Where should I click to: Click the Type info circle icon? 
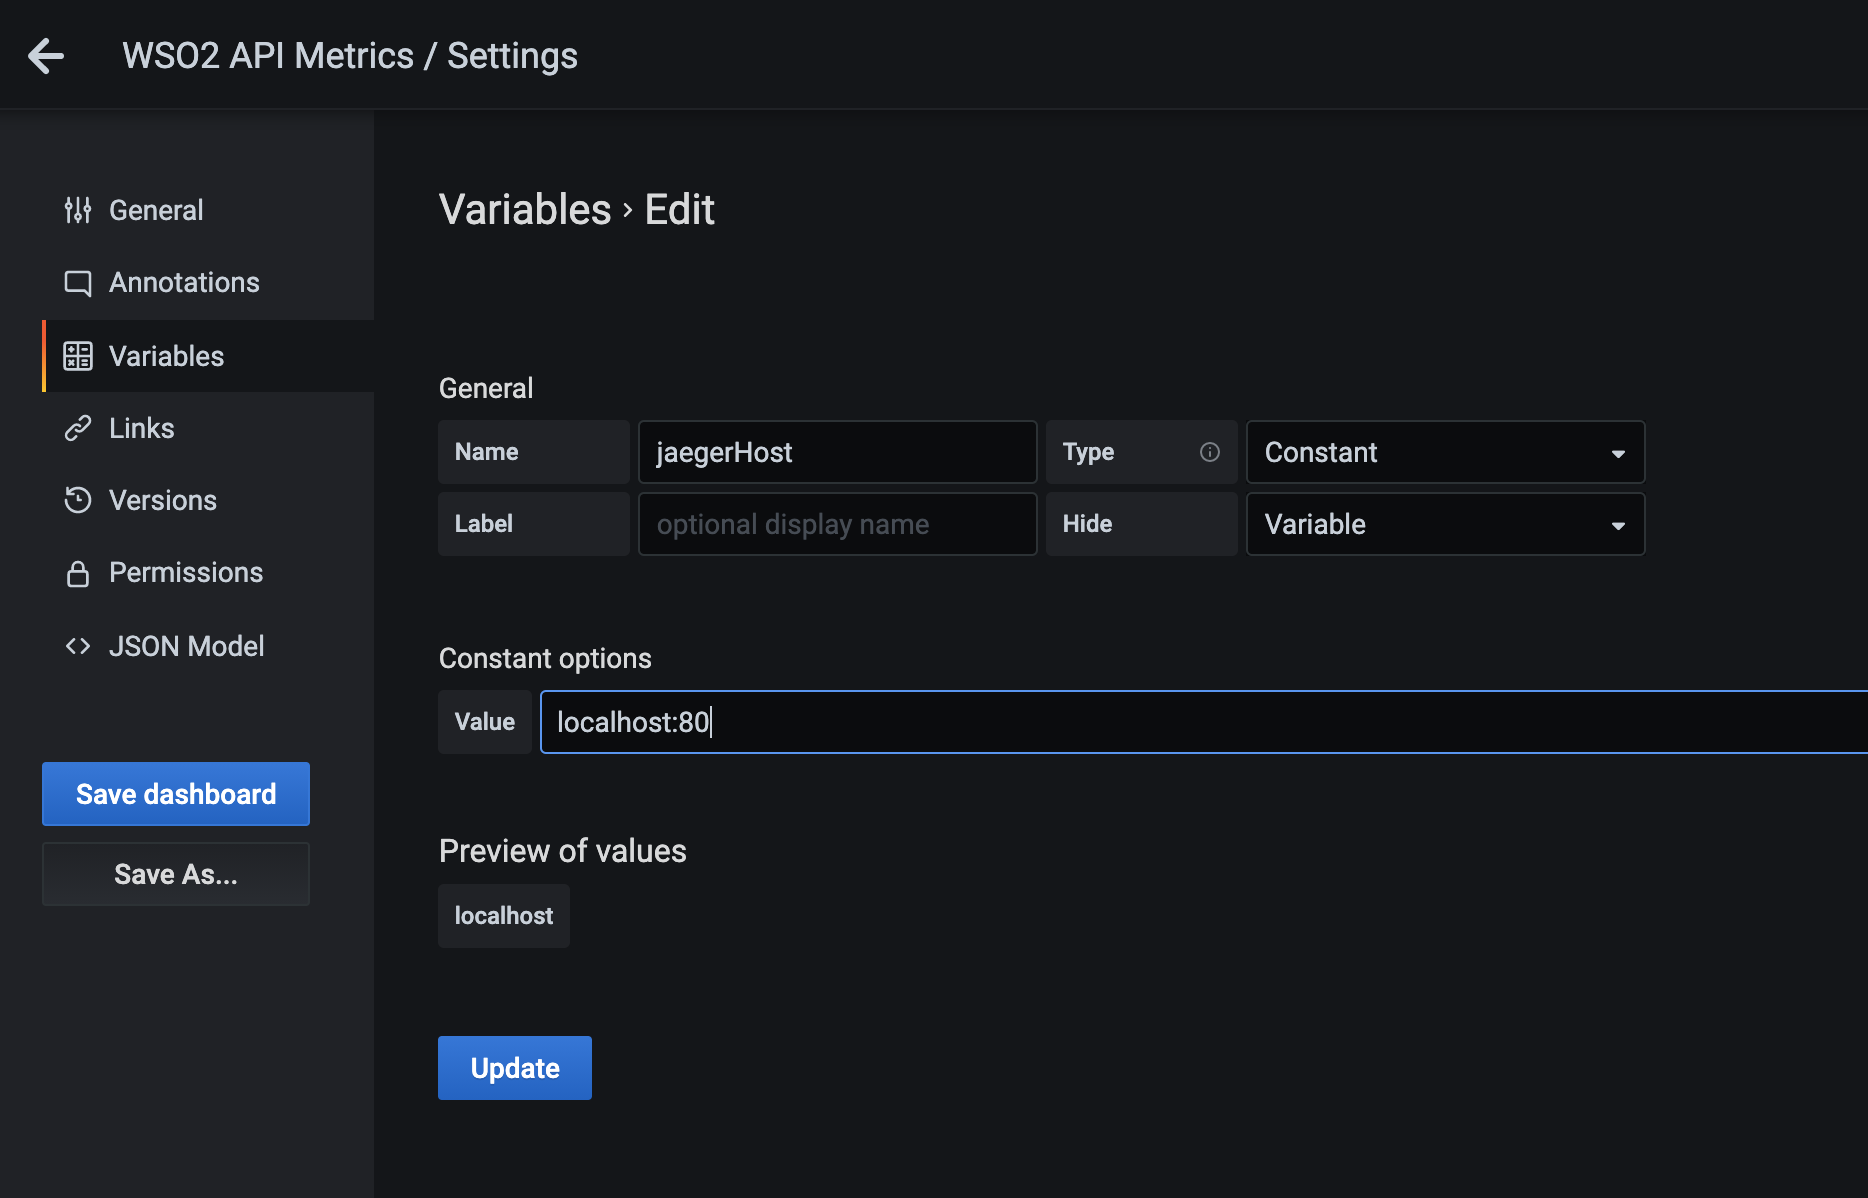(x=1210, y=452)
